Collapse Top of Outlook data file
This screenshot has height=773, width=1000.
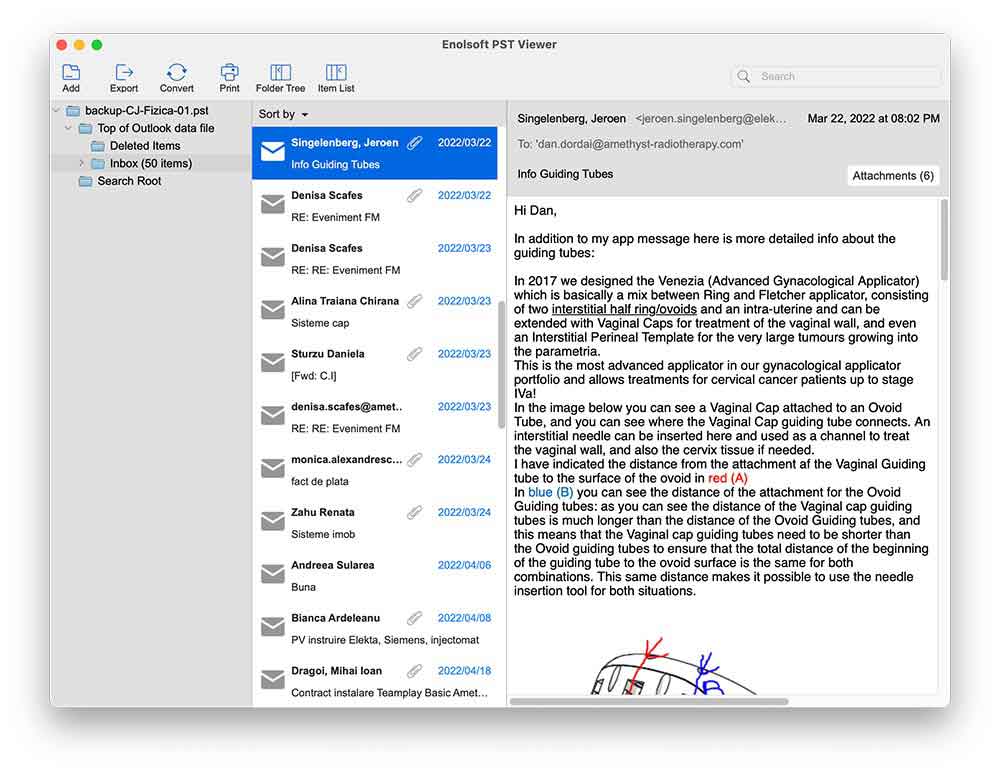tap(69, 128)
